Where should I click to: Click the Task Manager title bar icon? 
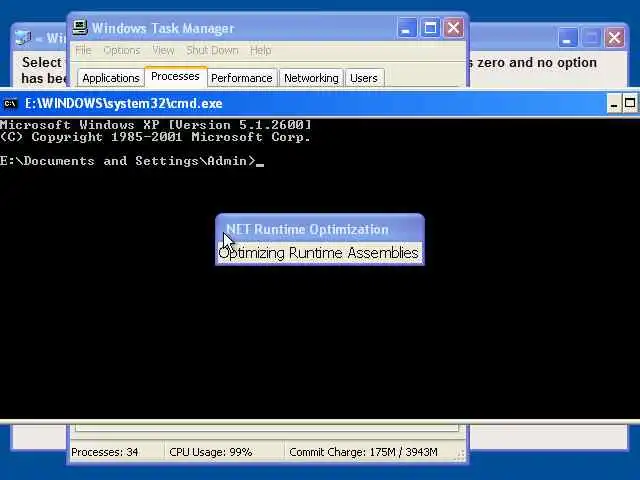(80, 27)
